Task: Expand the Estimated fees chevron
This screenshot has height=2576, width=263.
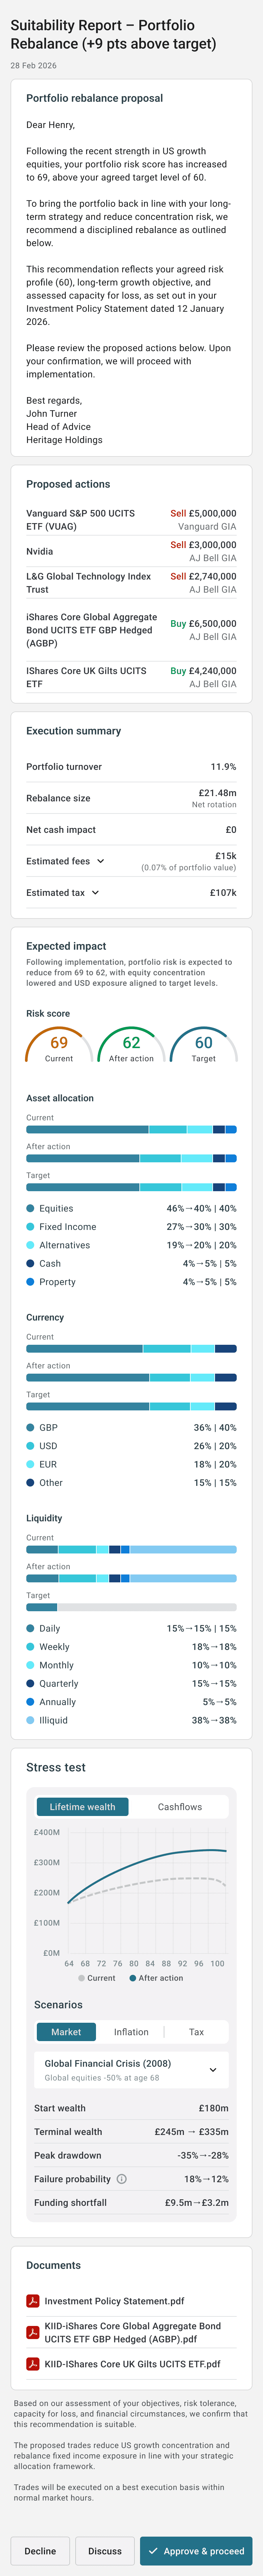Action: click(100, 860)
